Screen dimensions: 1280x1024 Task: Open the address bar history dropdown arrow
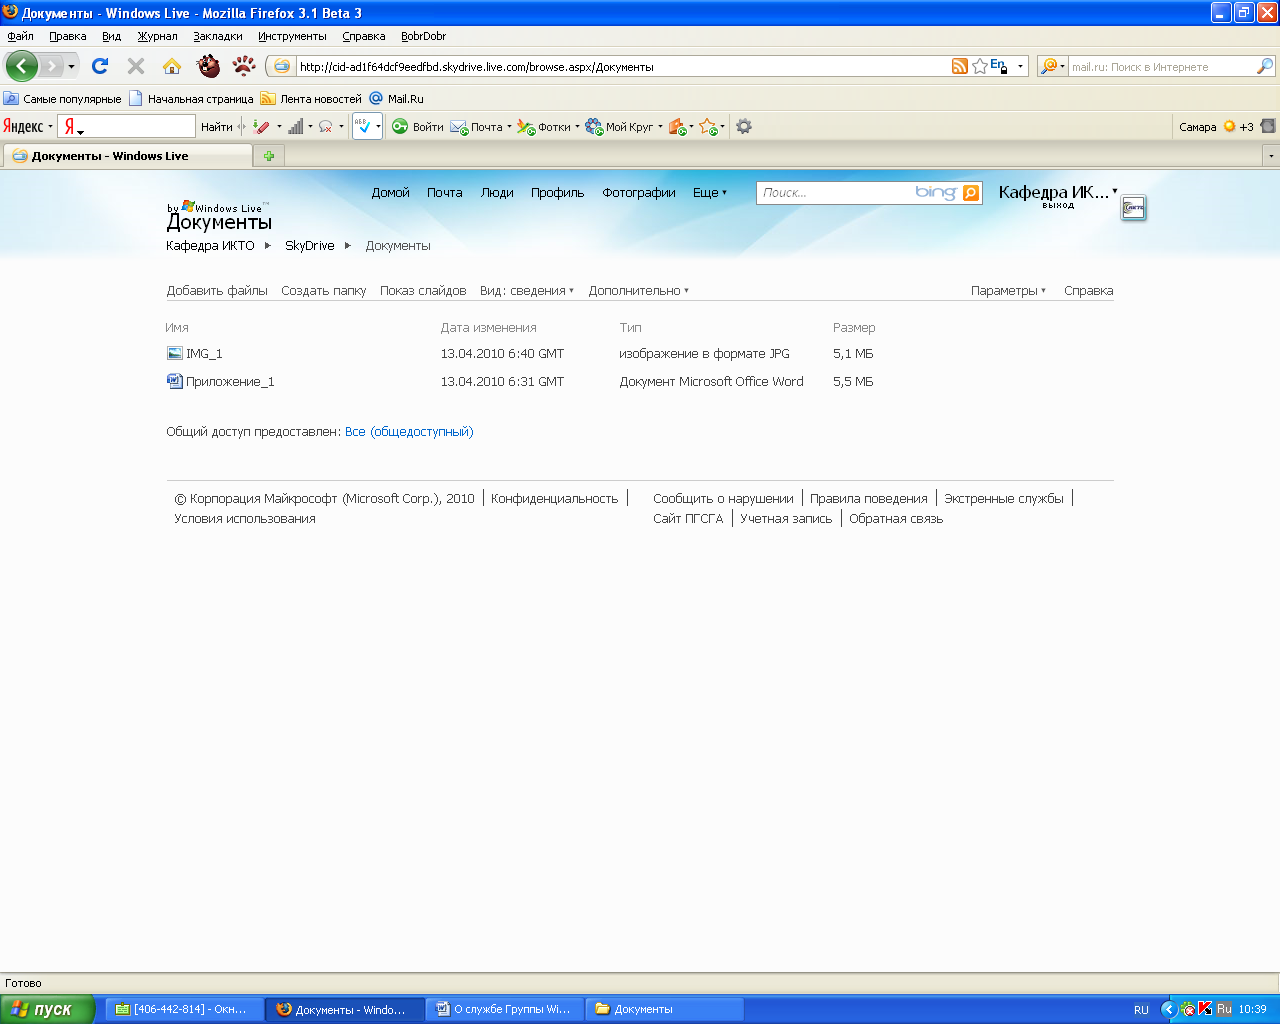point(1020,67)
